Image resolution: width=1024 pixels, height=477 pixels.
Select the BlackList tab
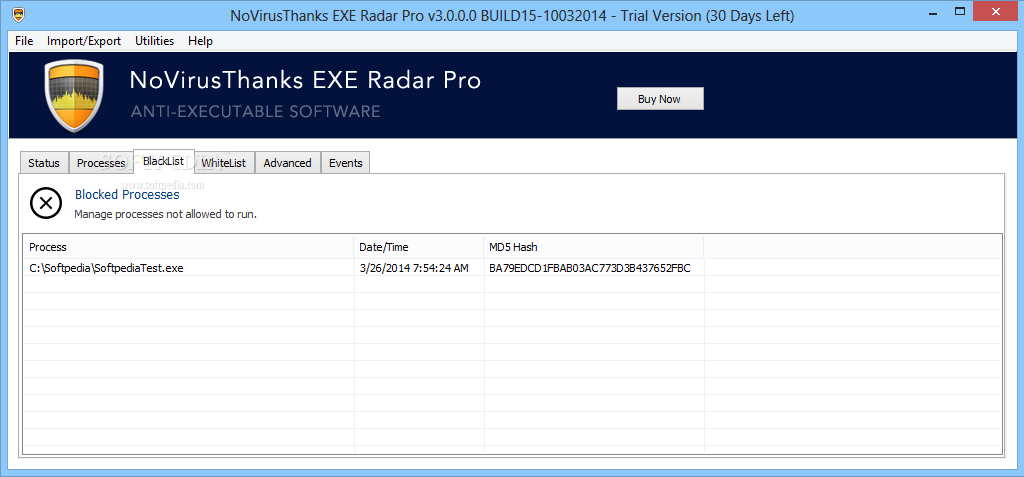click(163, 161)
